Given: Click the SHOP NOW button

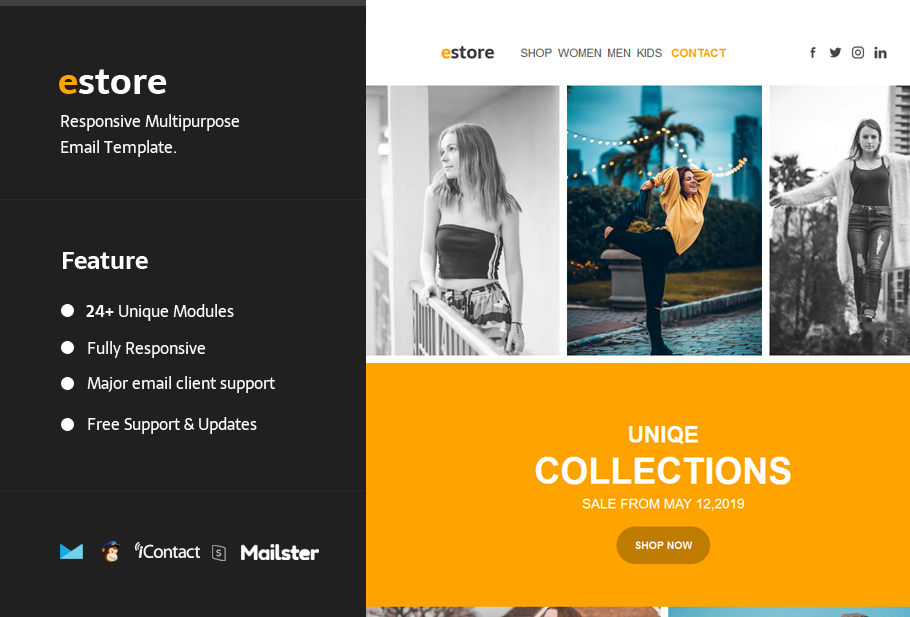Looking at the screenshot, I should tap(663, 545).
